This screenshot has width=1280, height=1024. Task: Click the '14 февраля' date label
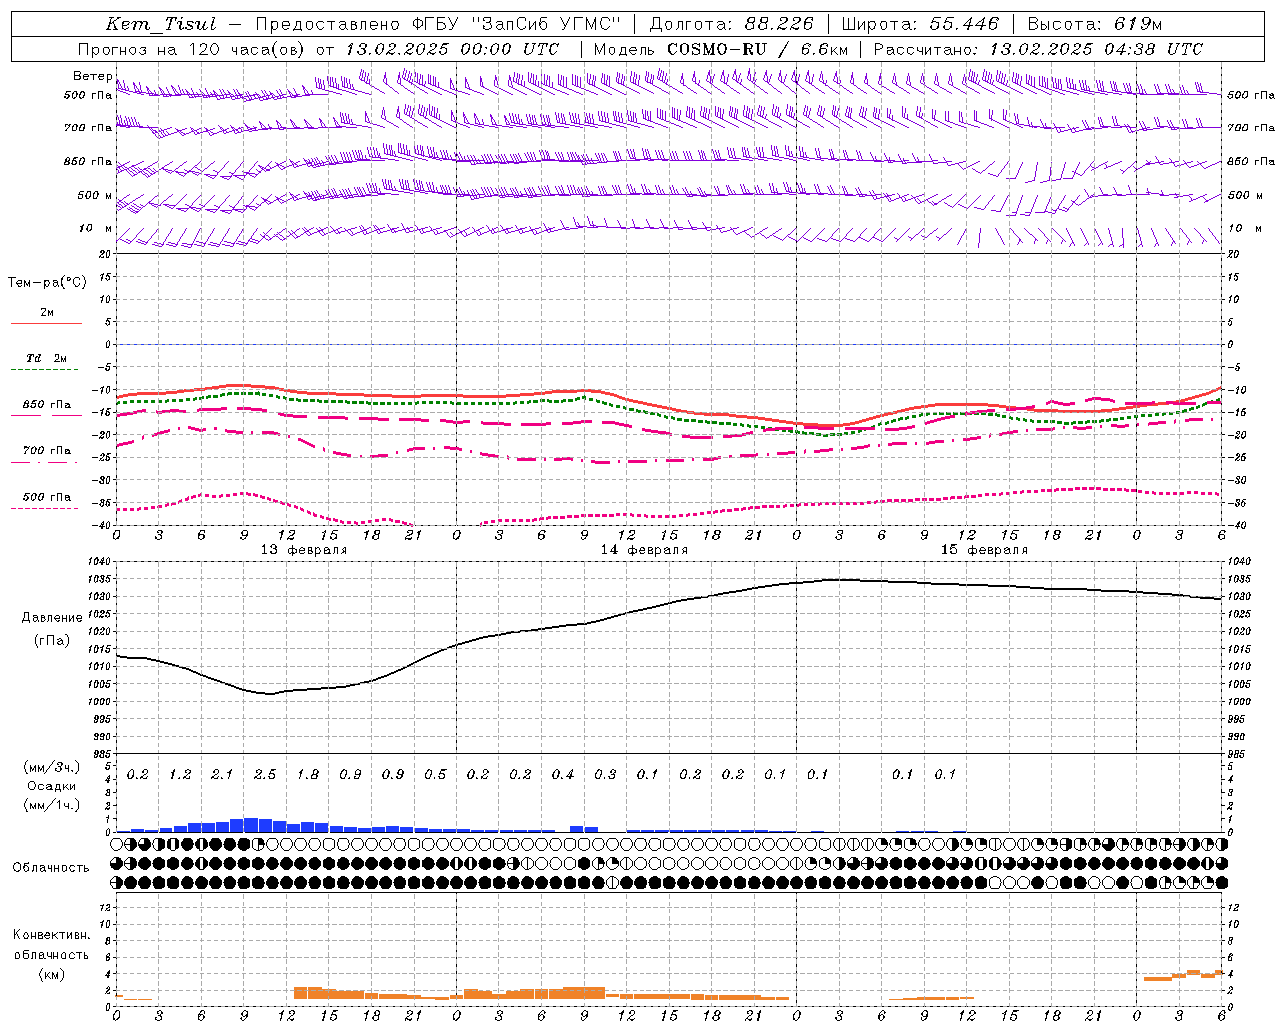click(644, 550)
